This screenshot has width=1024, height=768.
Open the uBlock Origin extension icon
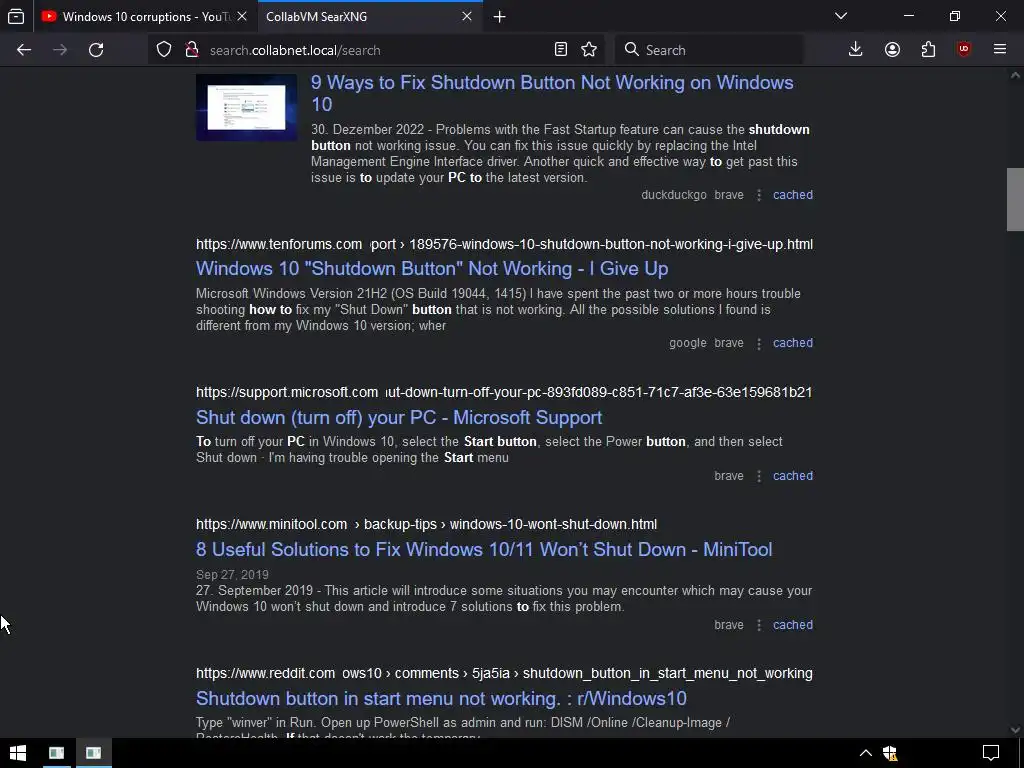(964, 50)
